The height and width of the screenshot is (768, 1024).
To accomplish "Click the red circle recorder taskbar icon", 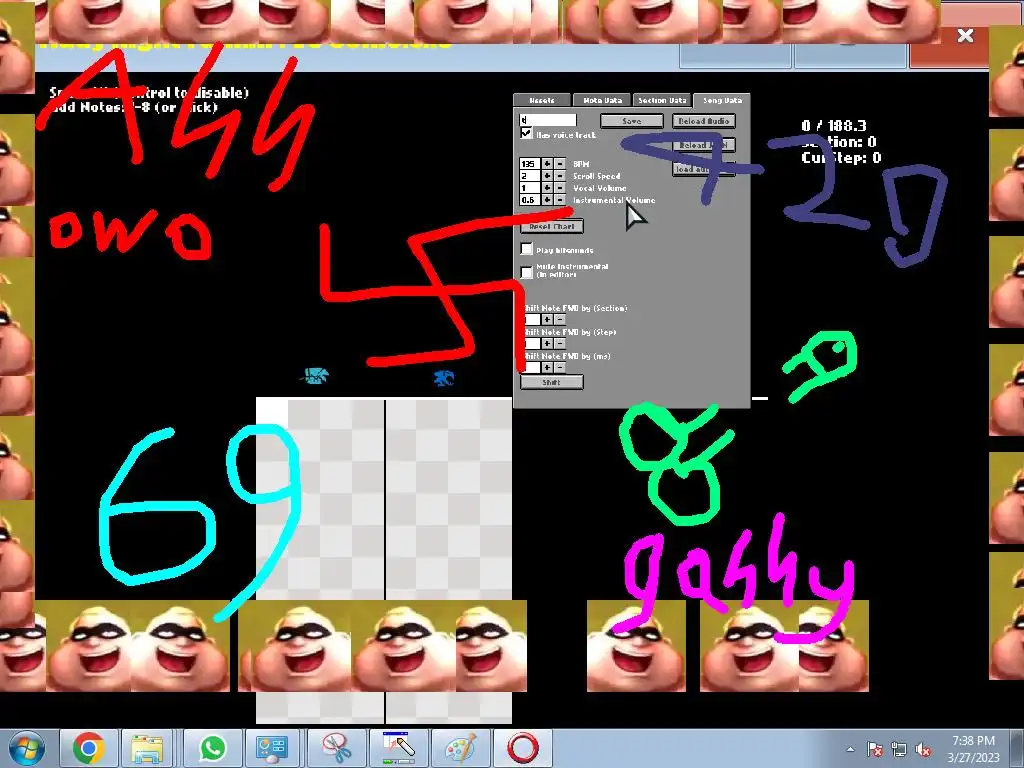I will pyautogui.click(x=522, y=748).
